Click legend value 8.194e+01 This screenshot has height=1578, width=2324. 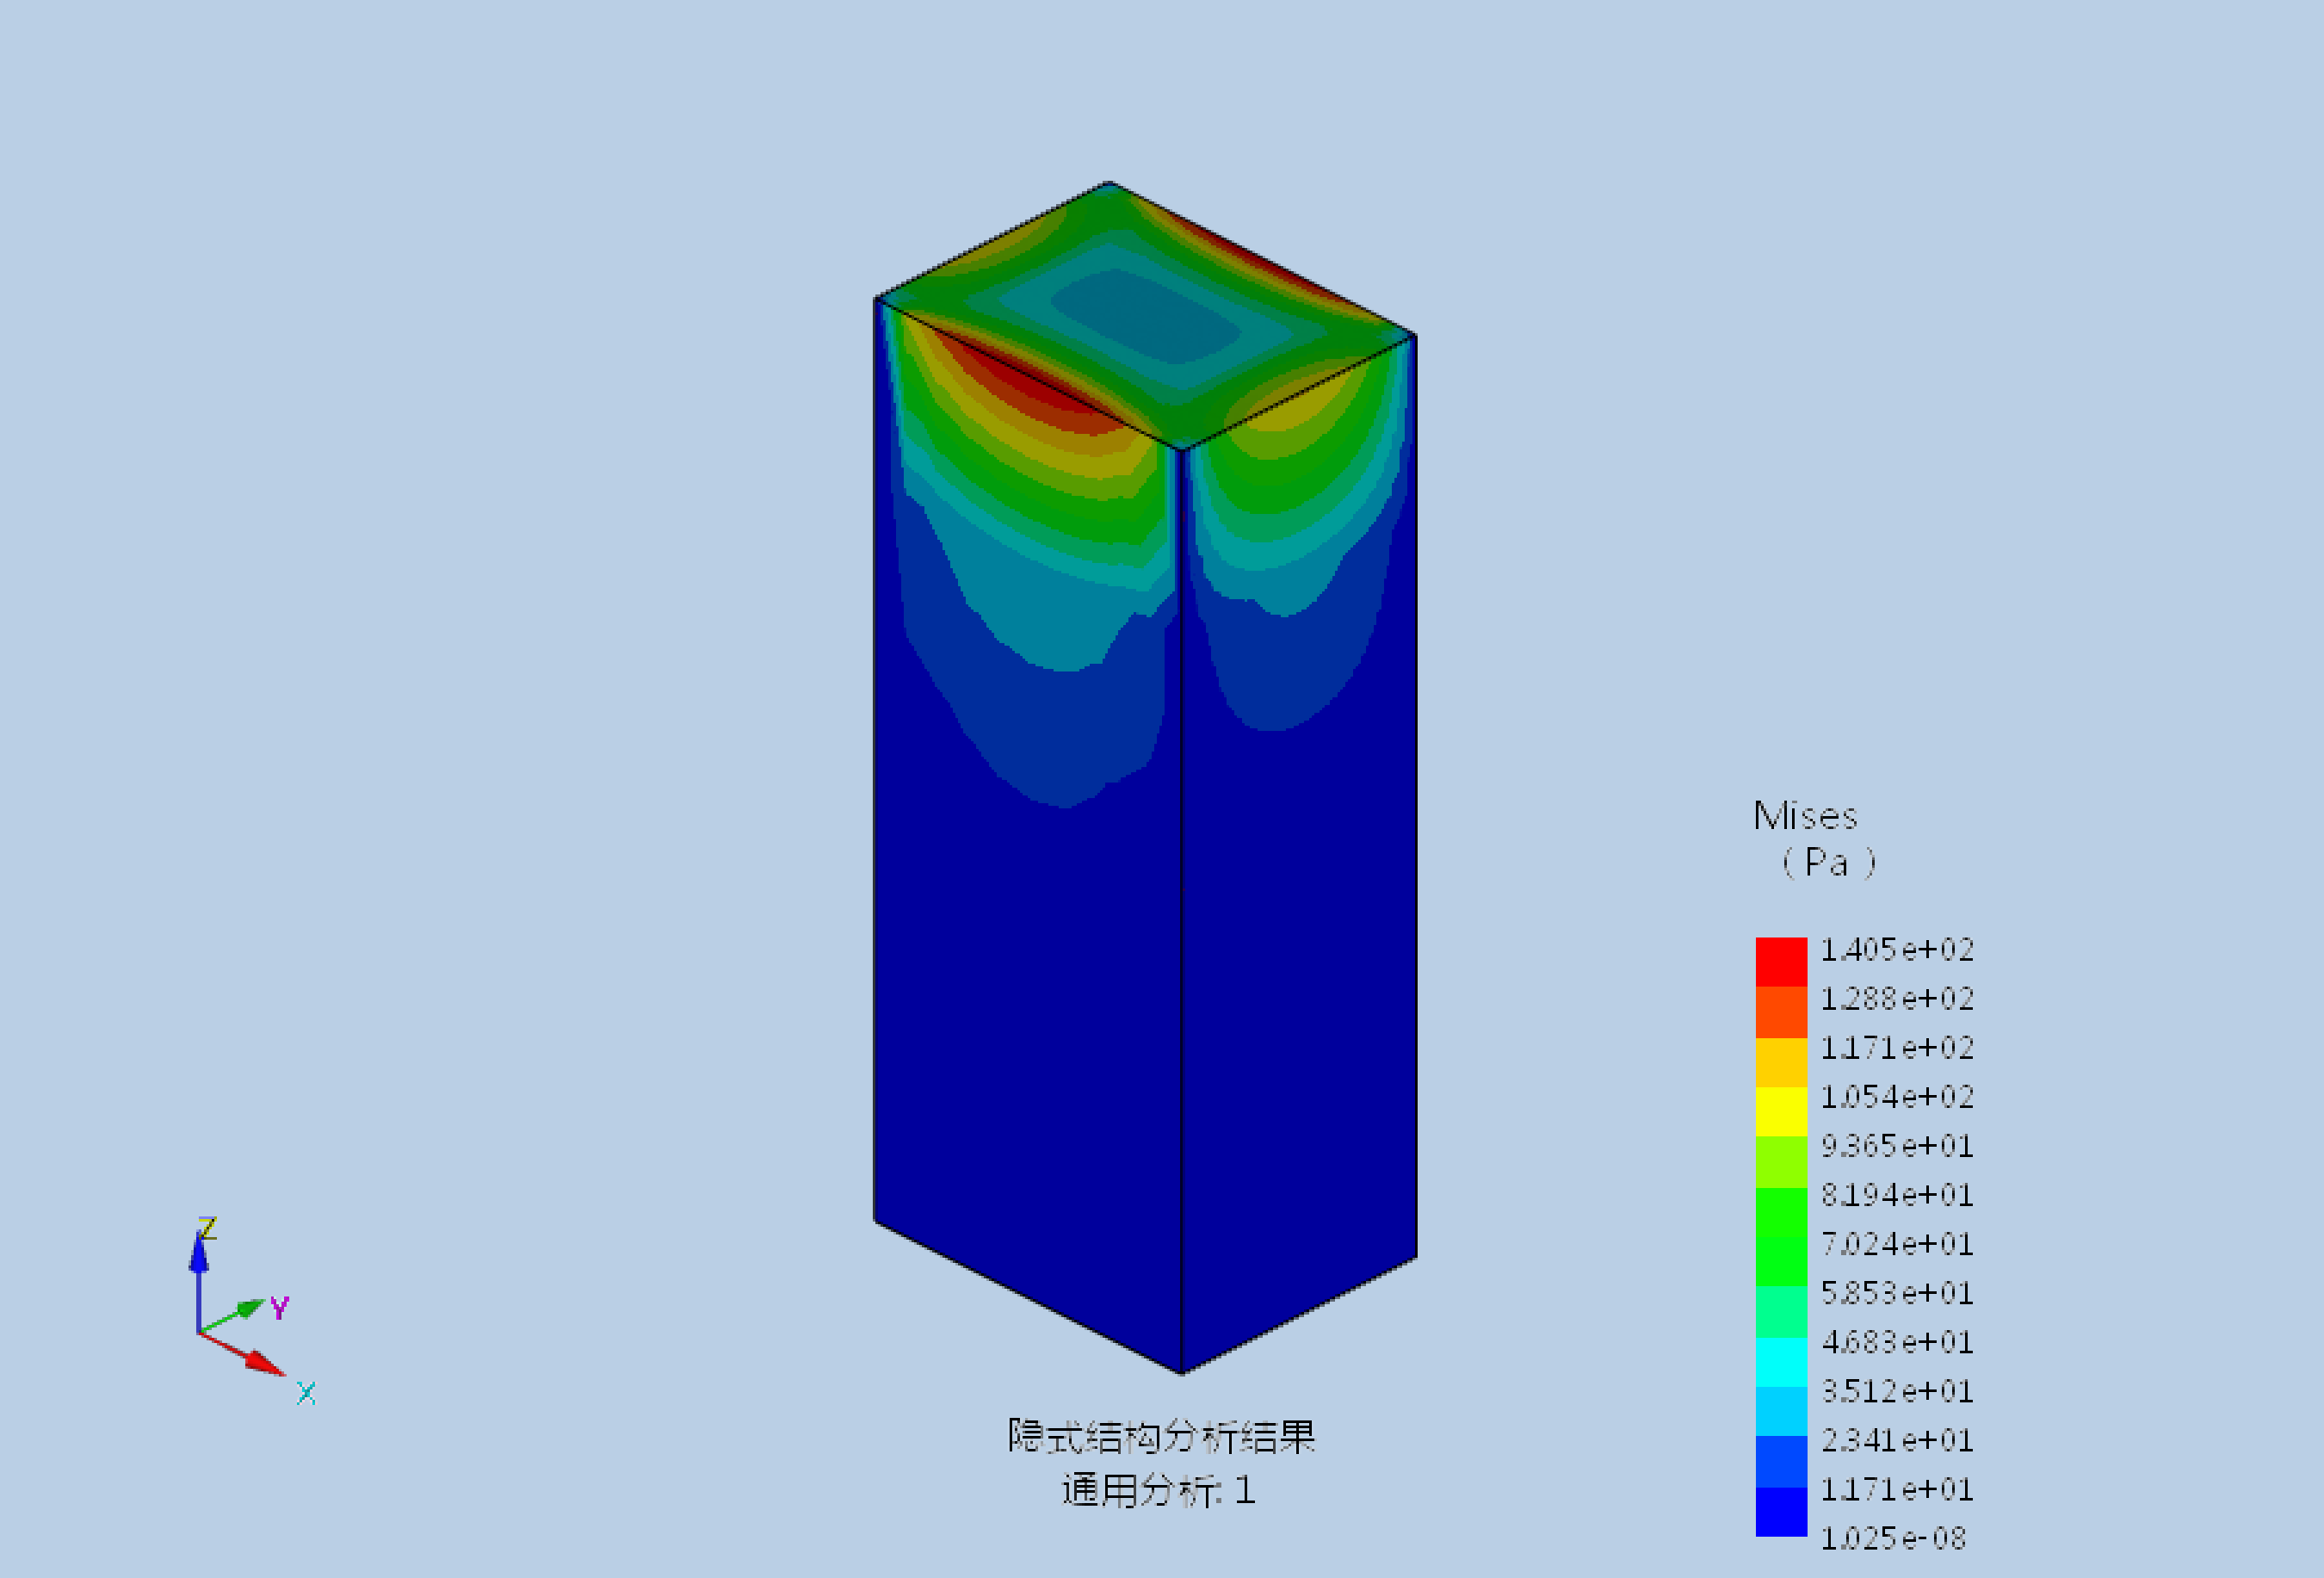click(x=1897, y=1194)
